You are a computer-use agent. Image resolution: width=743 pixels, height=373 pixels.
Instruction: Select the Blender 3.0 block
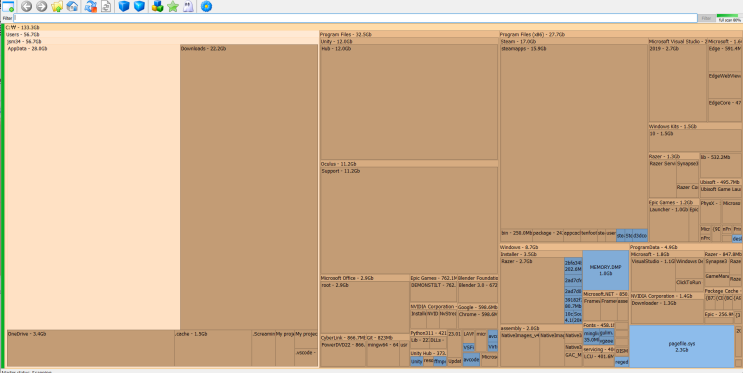pos(478,291)
